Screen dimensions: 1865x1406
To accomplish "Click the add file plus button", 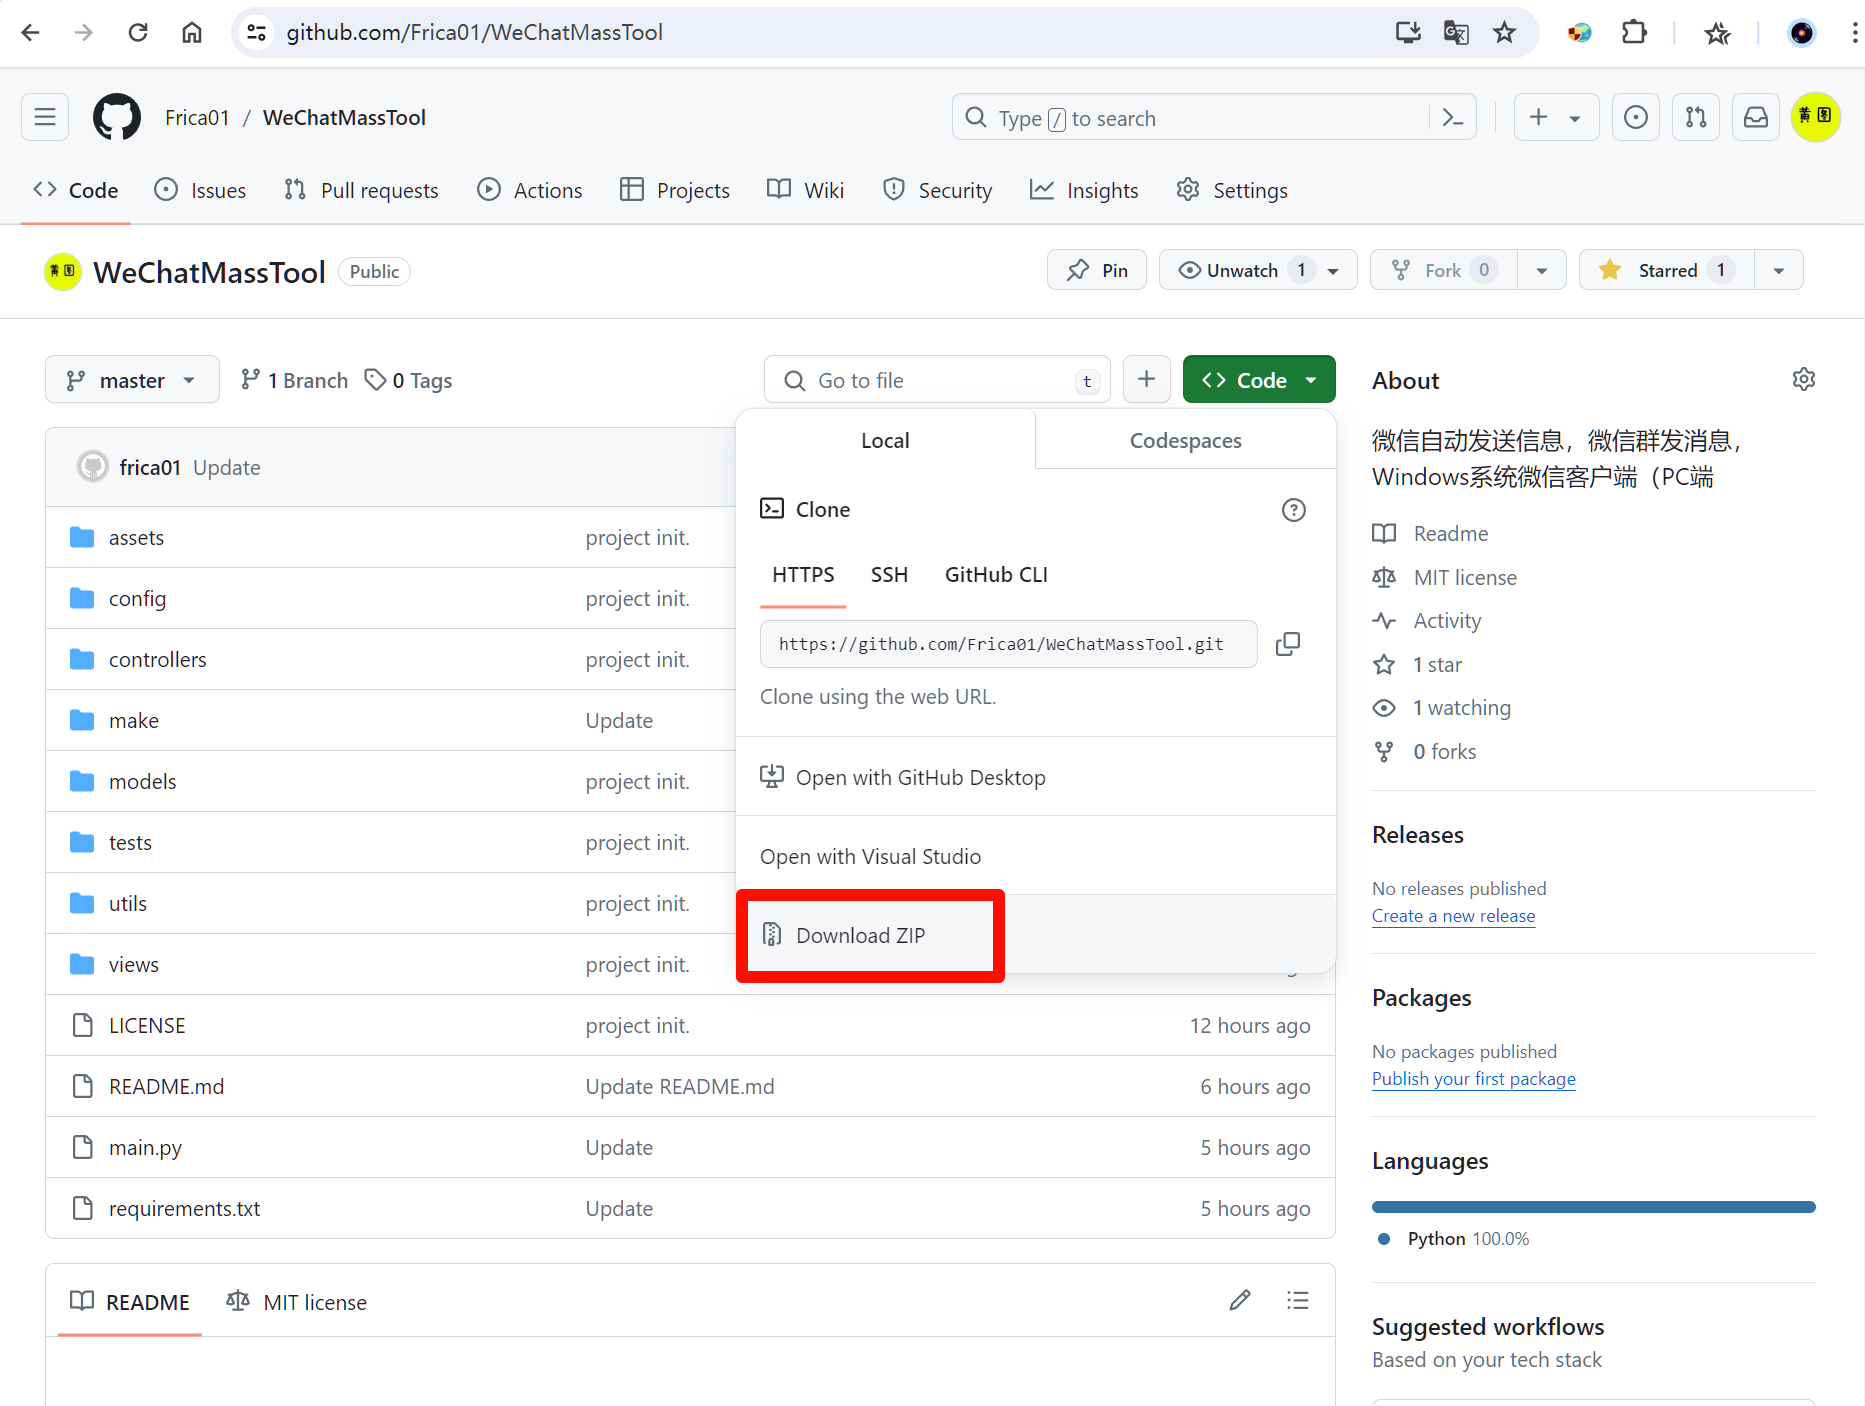I will (1147, 380).
